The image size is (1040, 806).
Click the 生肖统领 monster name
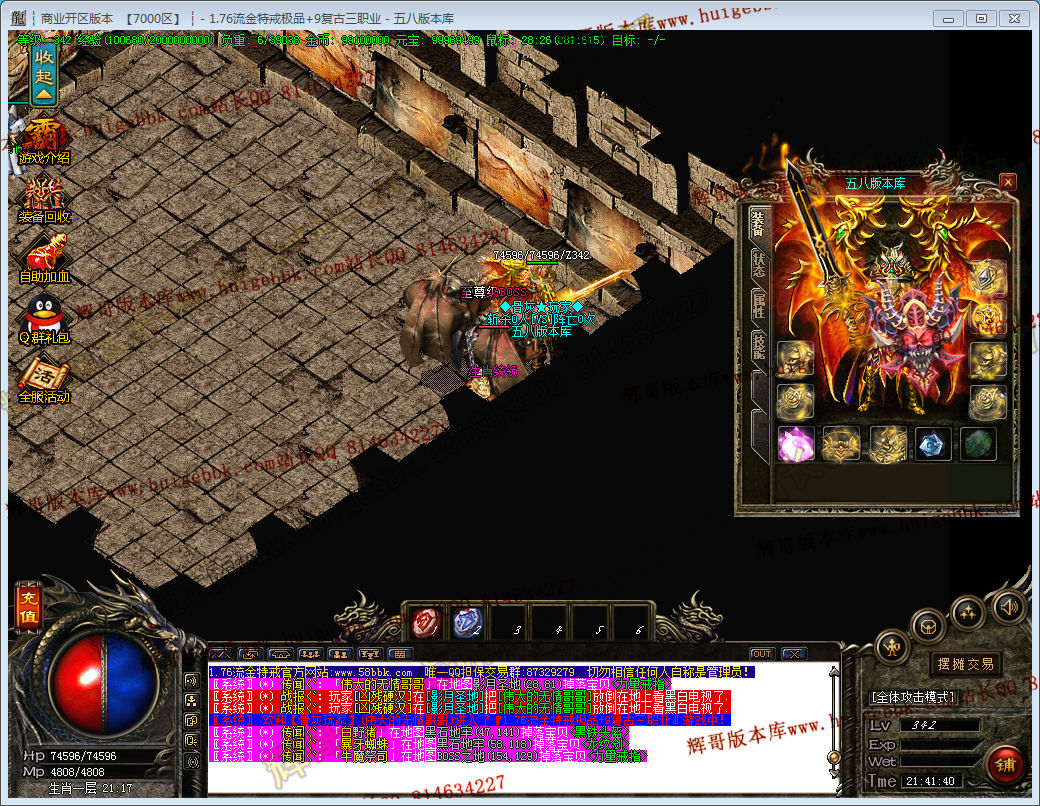[x=493, y=371]
